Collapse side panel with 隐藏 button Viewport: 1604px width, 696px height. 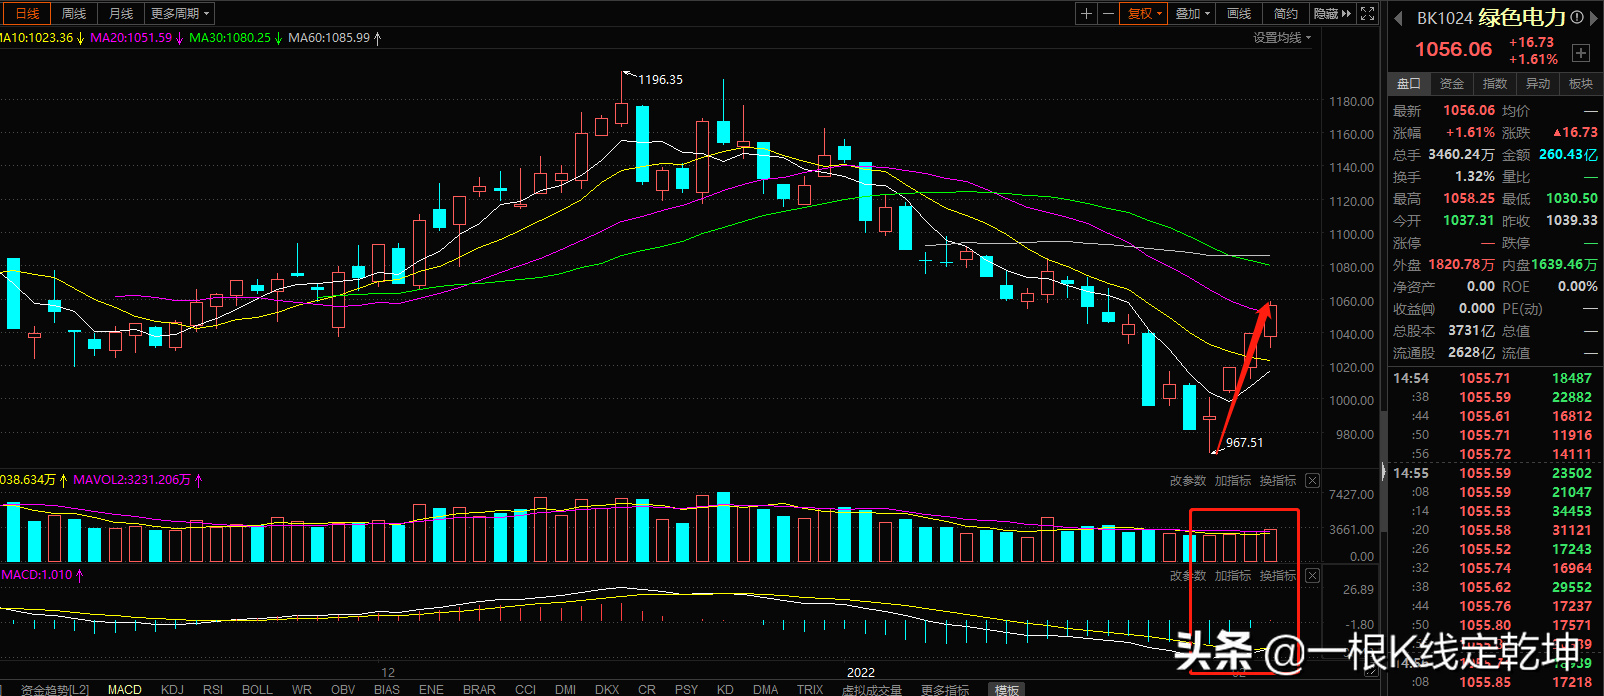[1332, 13]
